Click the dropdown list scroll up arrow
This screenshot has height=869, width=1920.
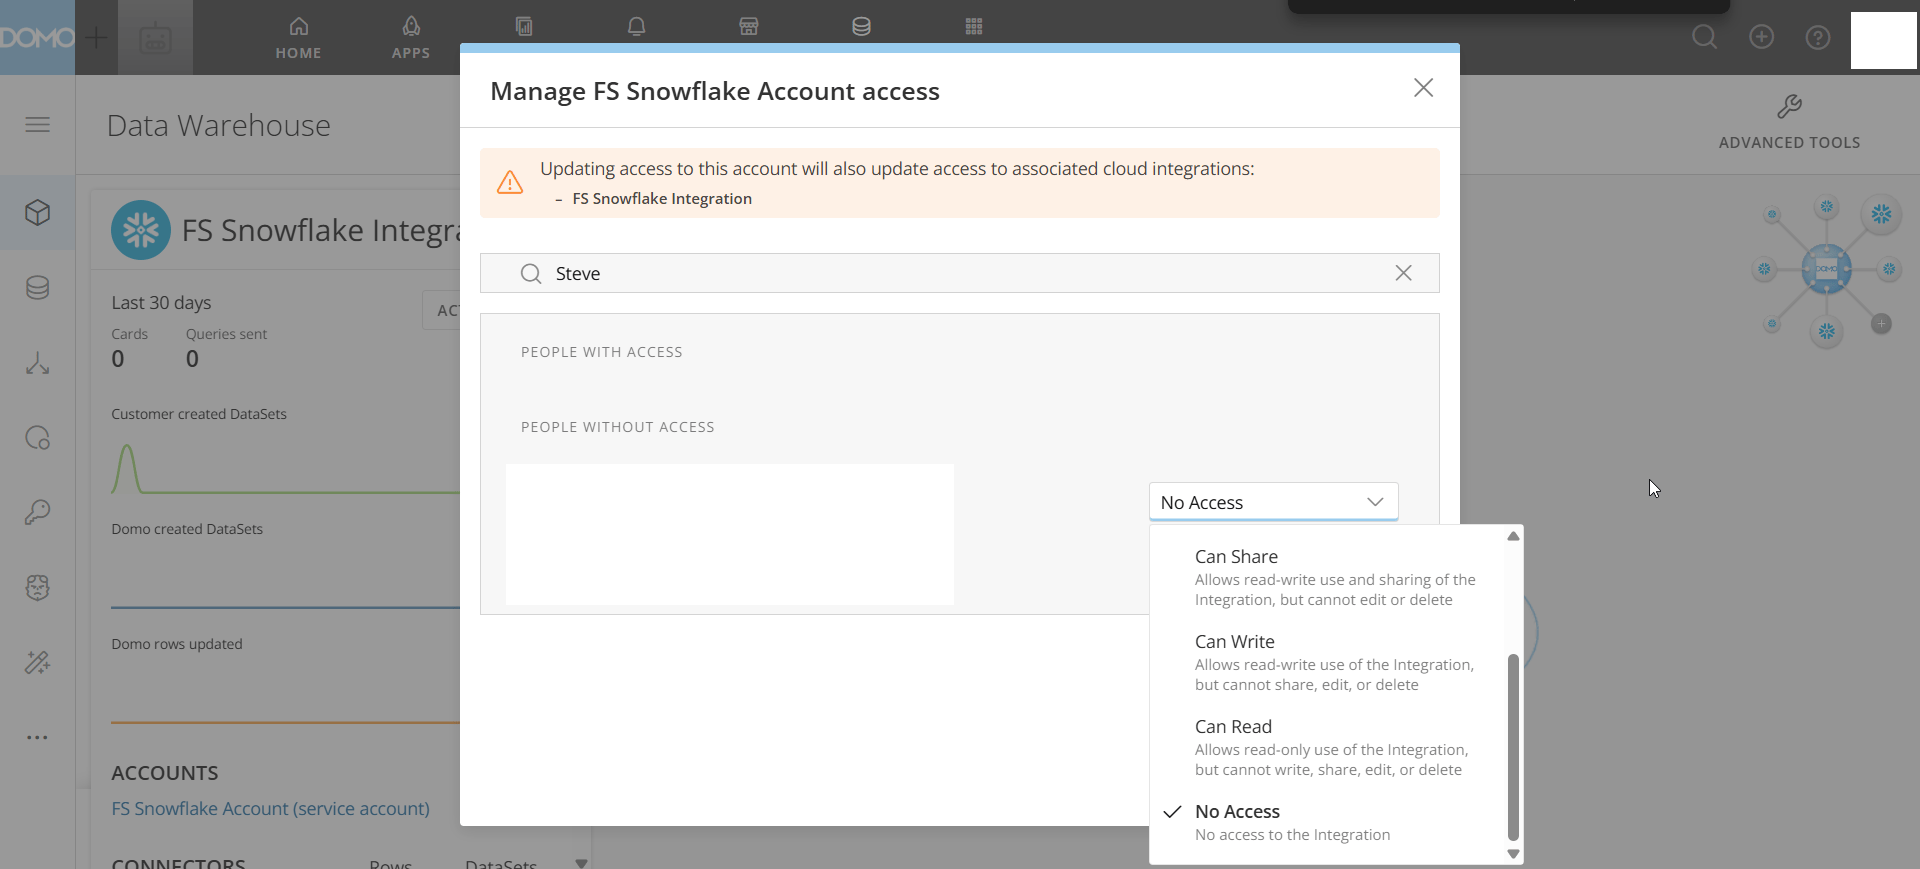coord(1513,536)
